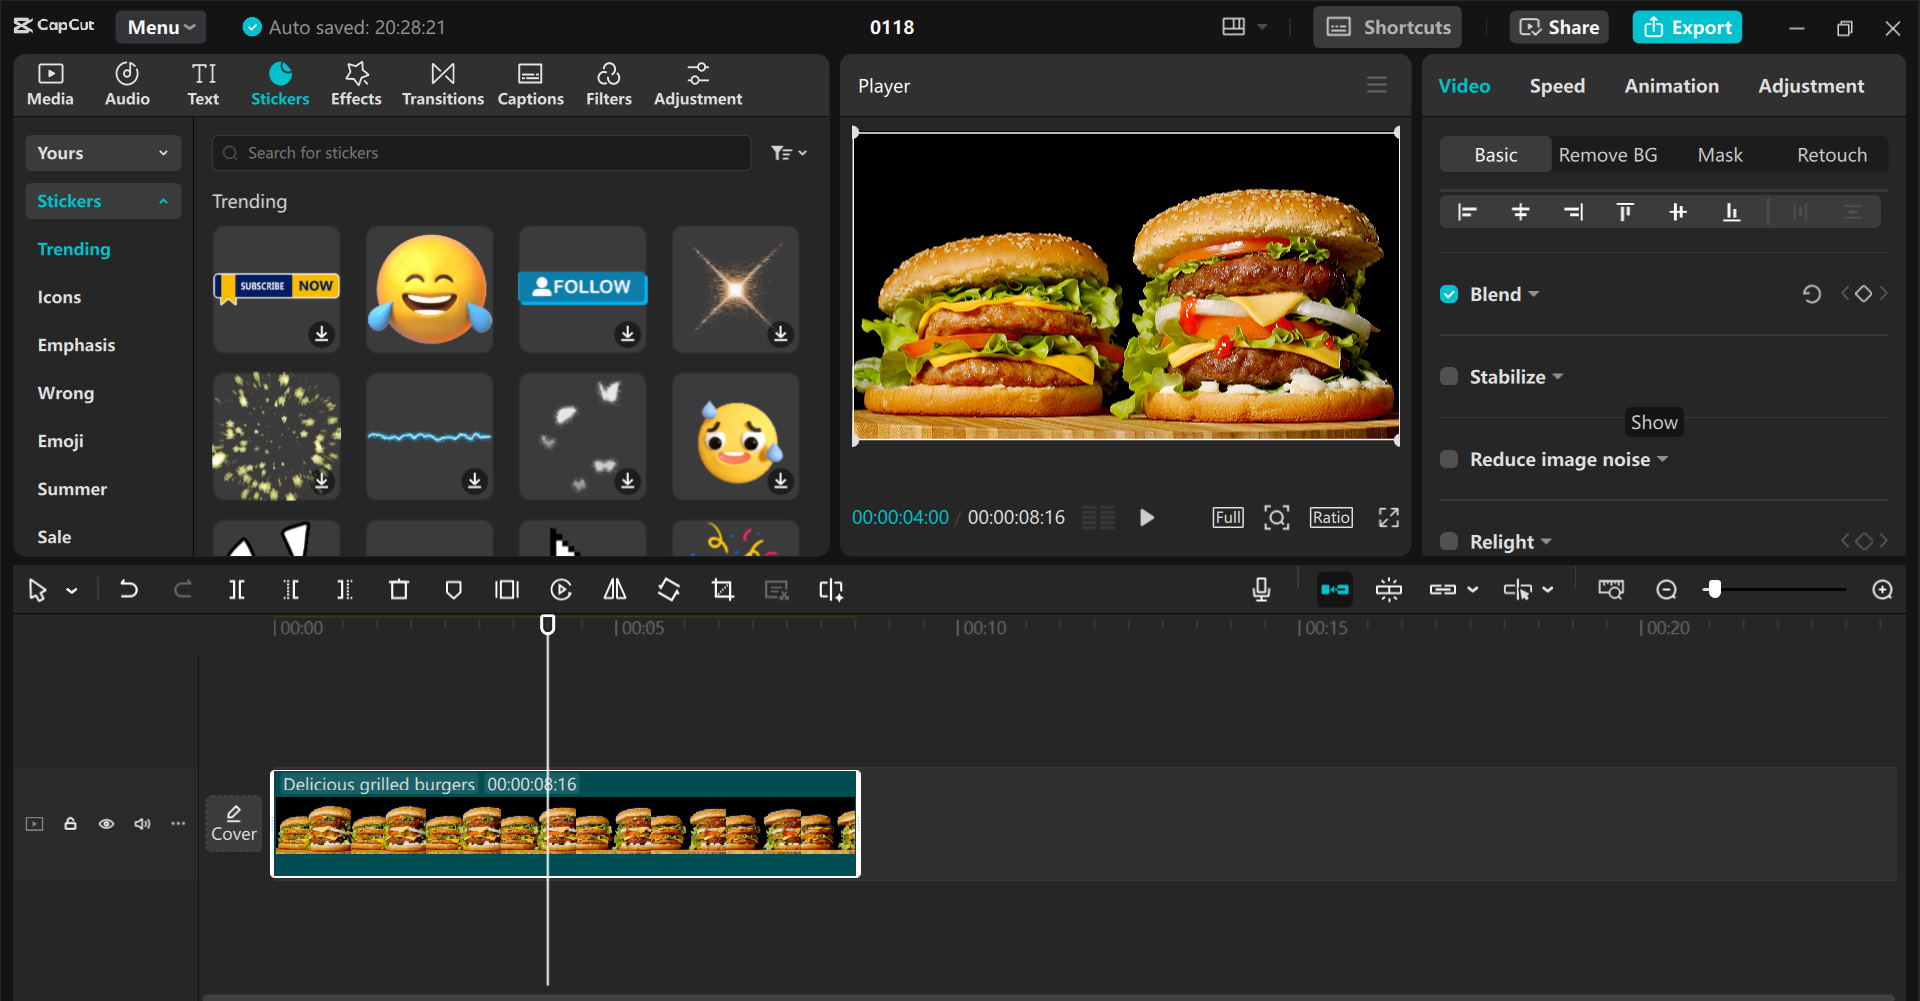Open the Filters panel
This screenshot has height=1001, width=1920.
pyautogui.click(x=609, y=84)
